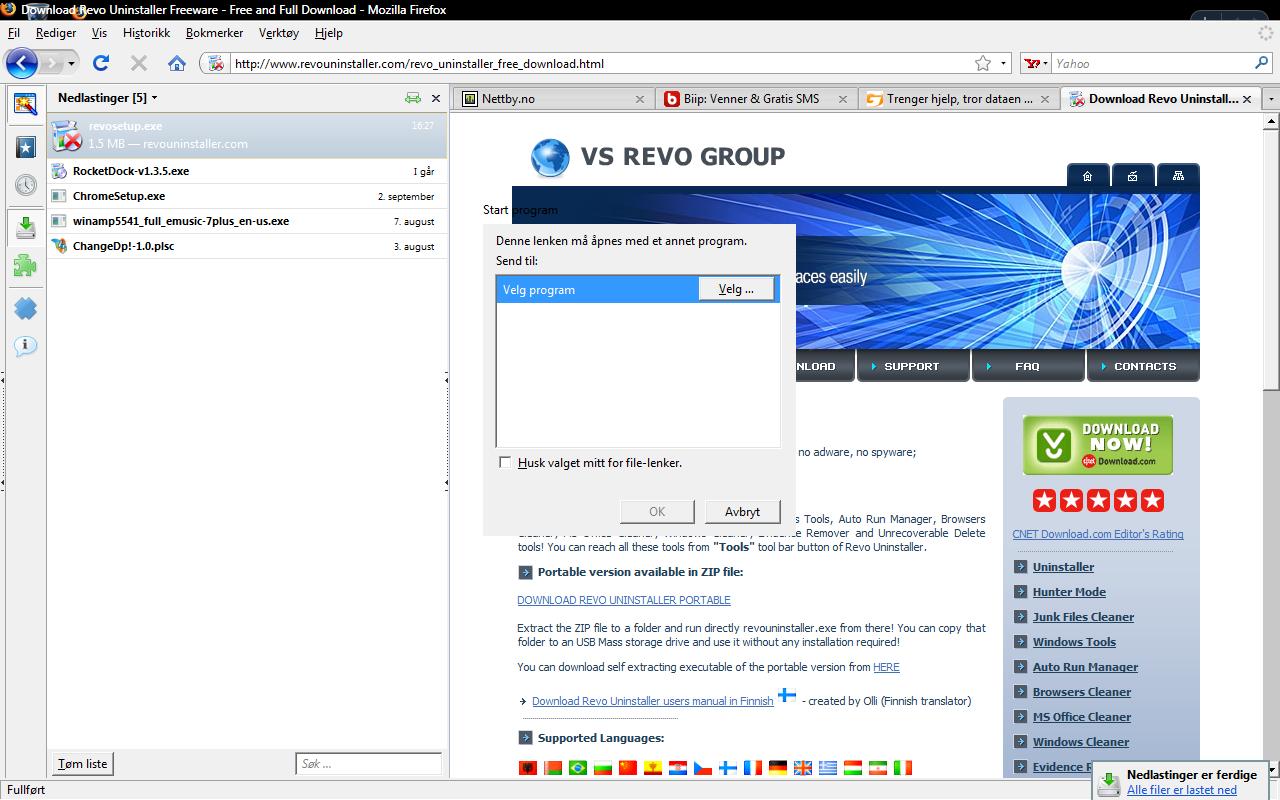Click the 'Alle filer er lastet ned' link
This screenshot has width=1280, height=800.
1181,789
